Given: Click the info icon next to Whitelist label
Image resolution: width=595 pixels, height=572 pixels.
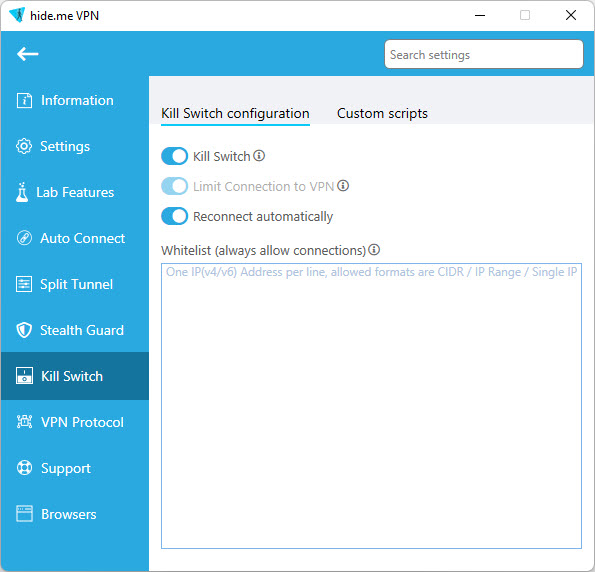Looking at the screenshot, I should [x=374, y=250].
